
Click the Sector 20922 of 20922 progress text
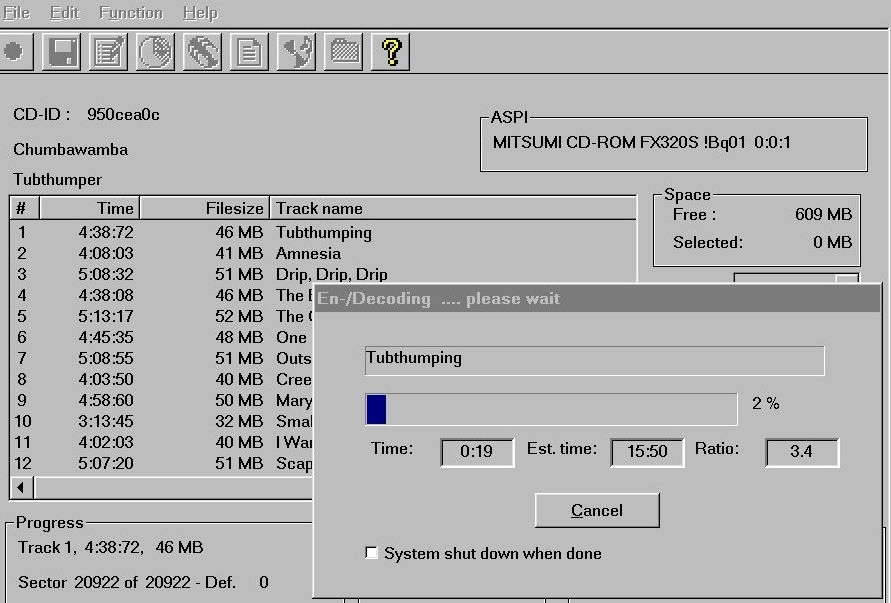(x=143, y=583)
